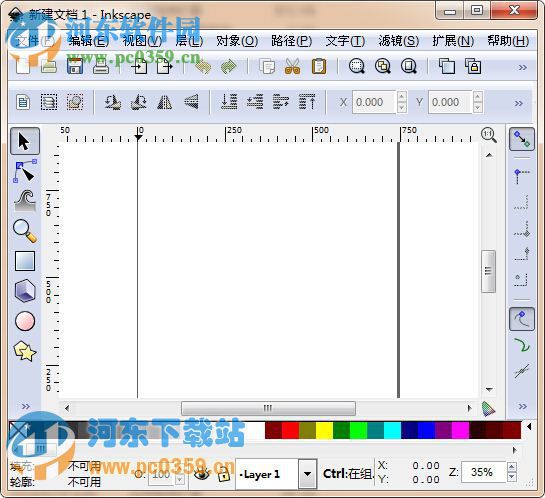This screenshot has width=545, height=498.
Task: Open the 文字(T) menu
Action: tap(345, 41)
